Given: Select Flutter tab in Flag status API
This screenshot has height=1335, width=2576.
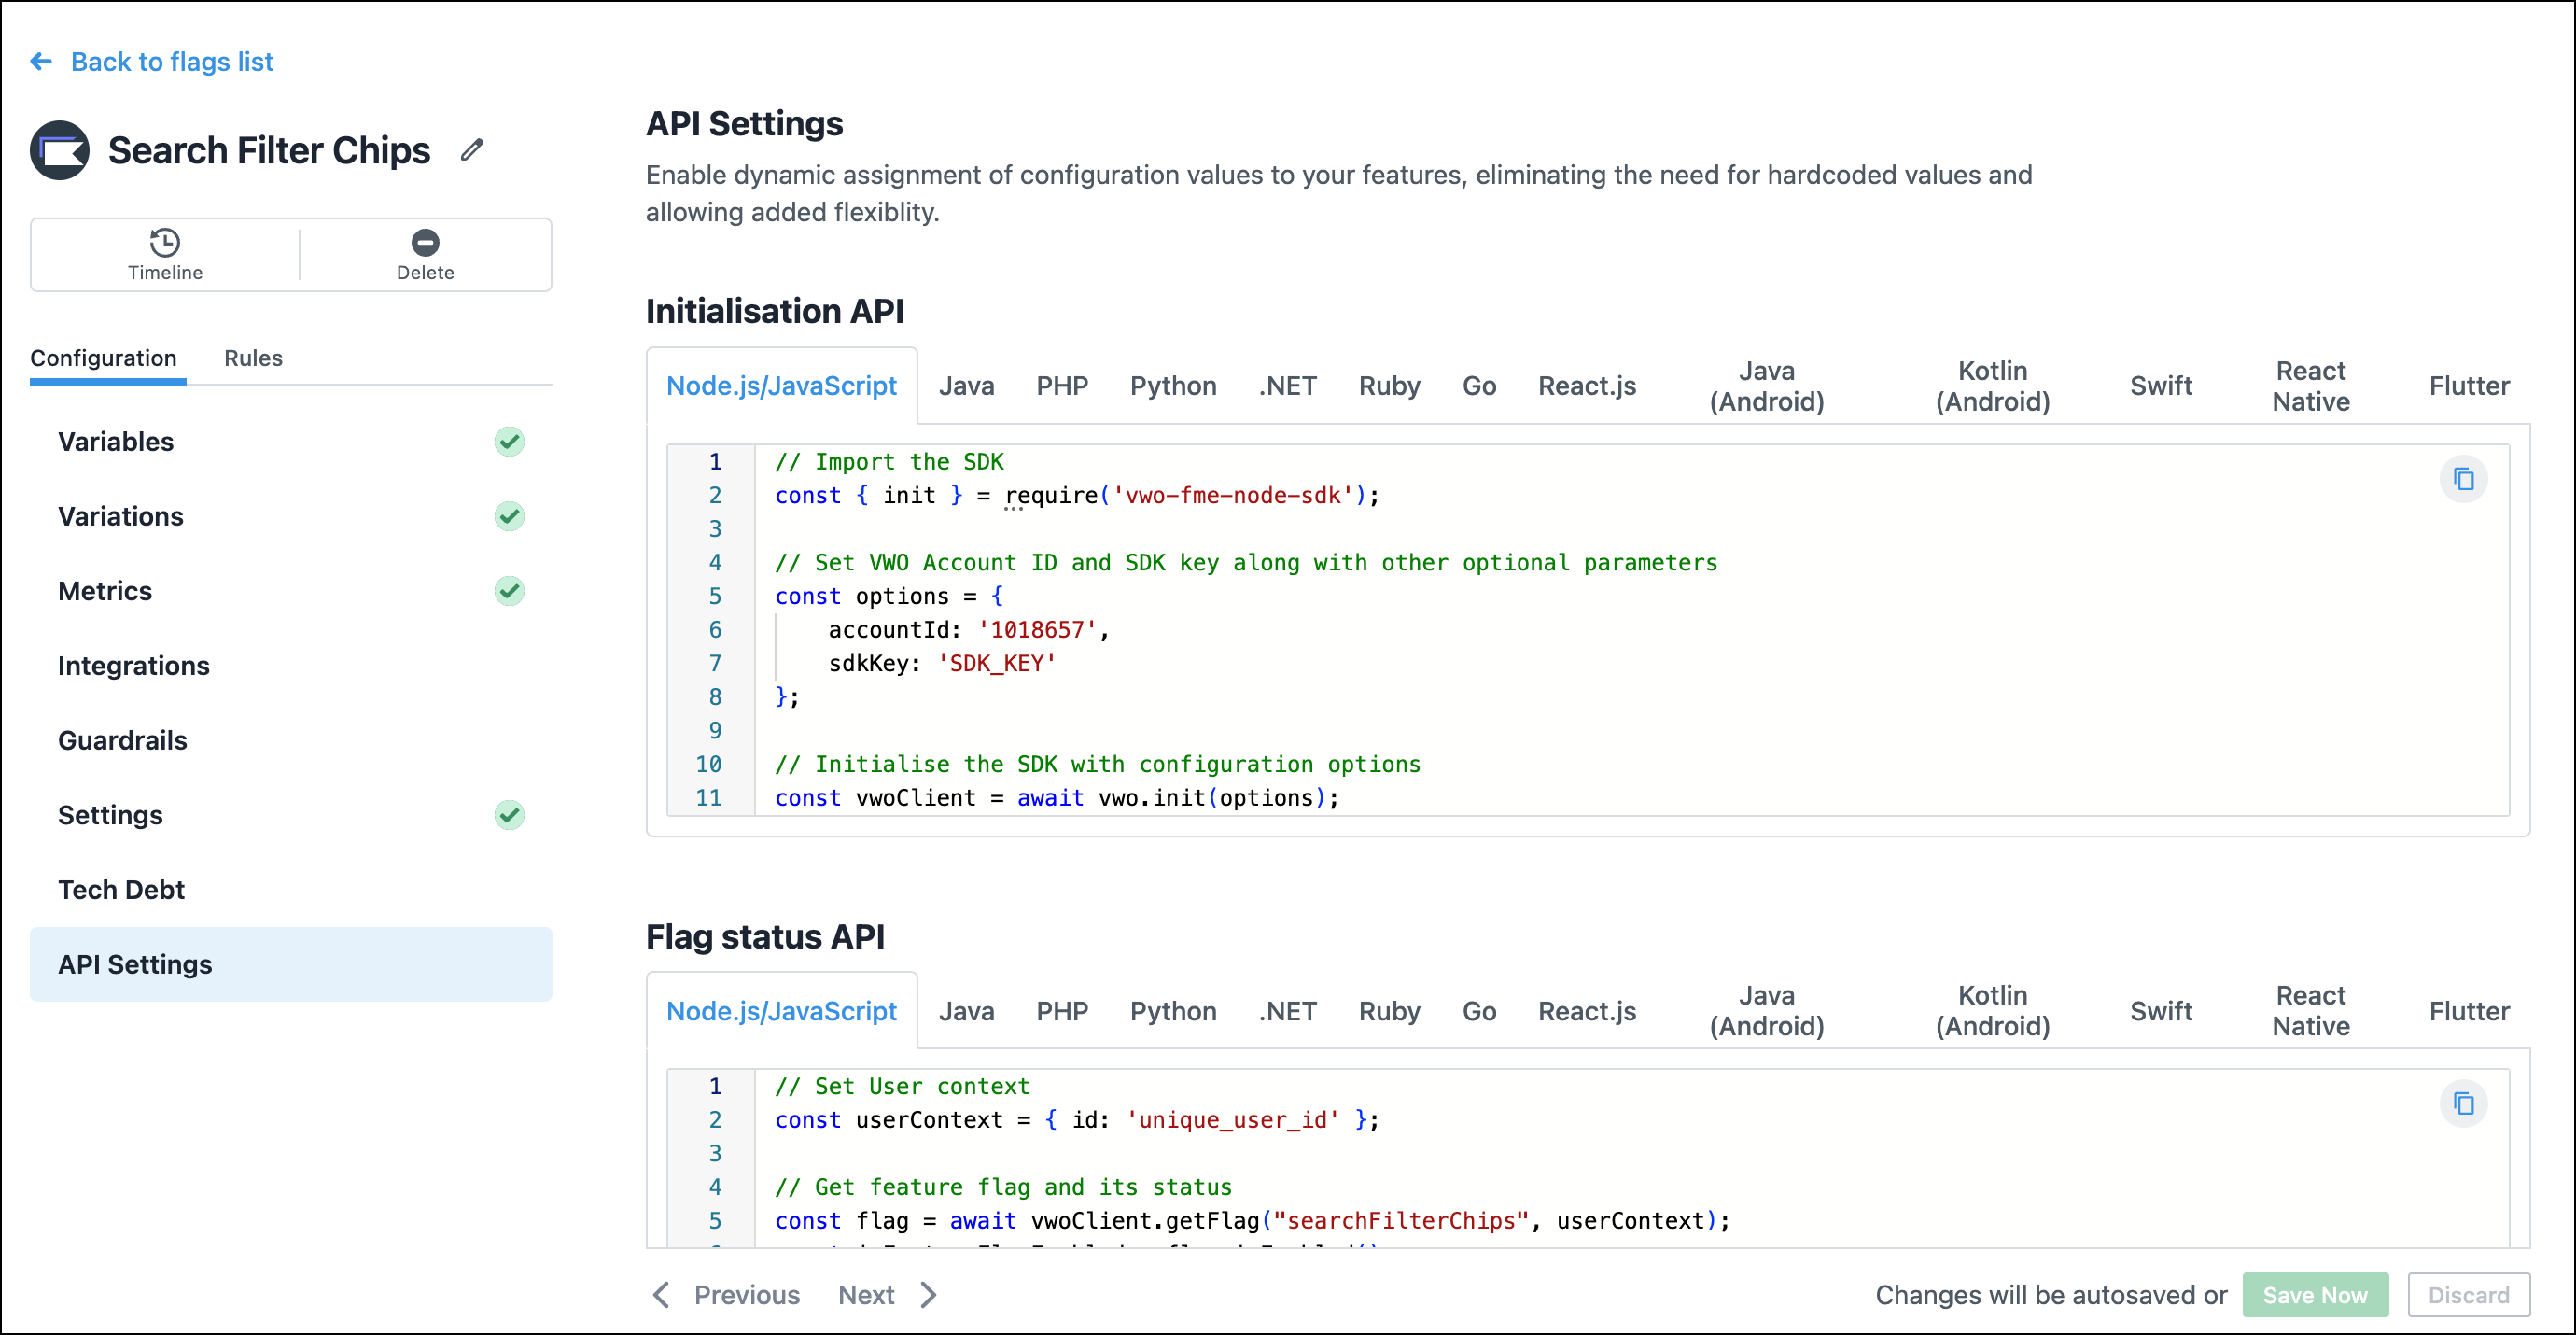Looking at the screenshot, I should 2468,1011.
